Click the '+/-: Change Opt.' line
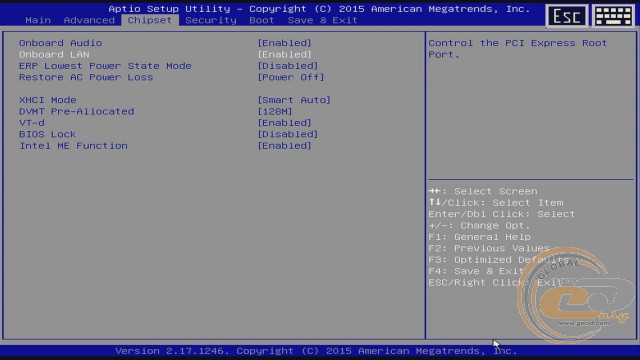640x360 pixels. point(479,226)
